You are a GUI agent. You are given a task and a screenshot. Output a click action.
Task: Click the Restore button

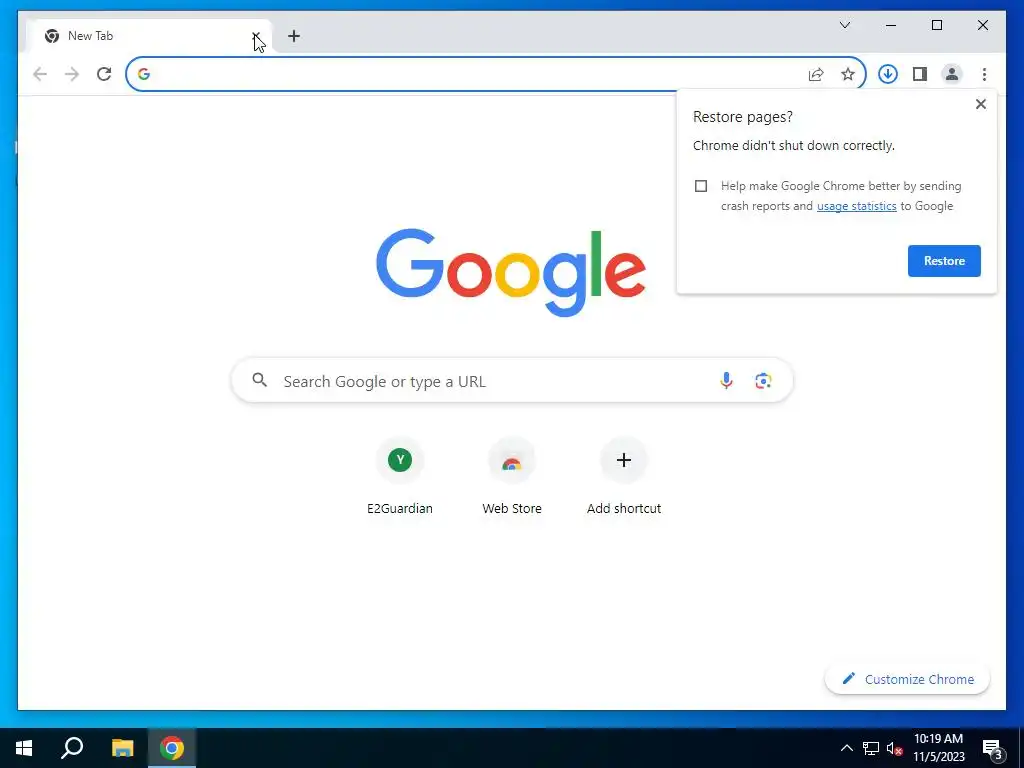pyautogui.click(x=944, y=261)
